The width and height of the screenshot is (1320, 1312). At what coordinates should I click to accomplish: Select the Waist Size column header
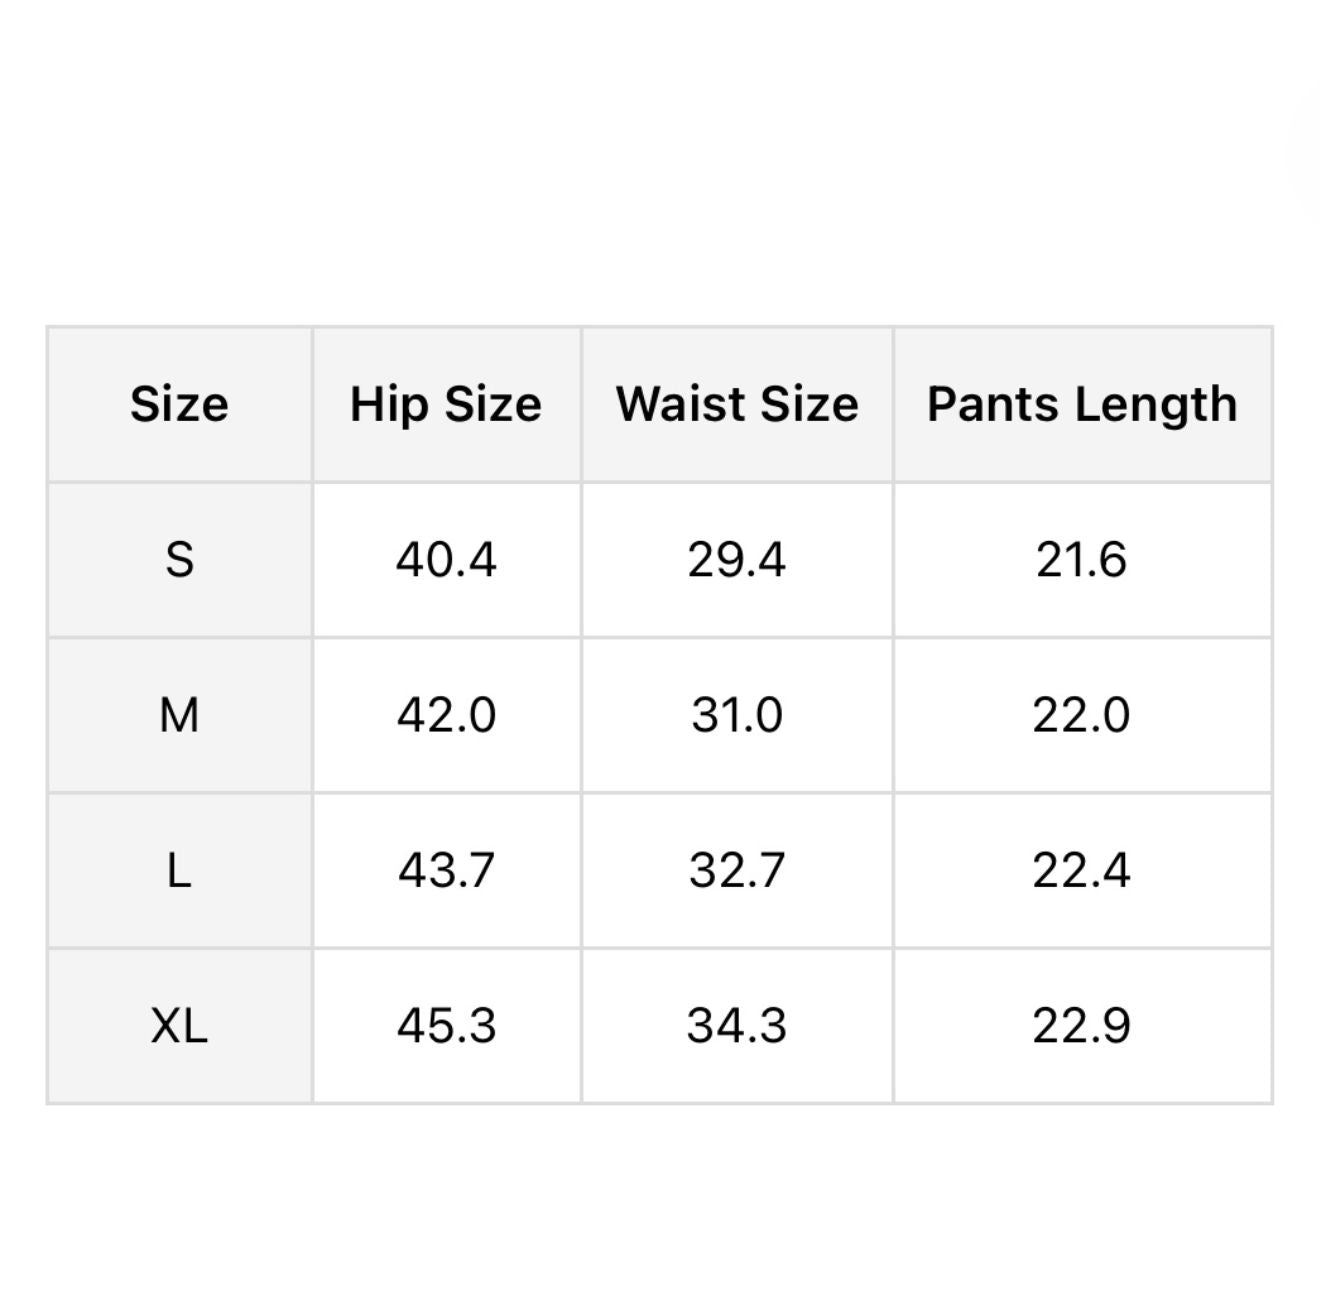coord(737,404)
